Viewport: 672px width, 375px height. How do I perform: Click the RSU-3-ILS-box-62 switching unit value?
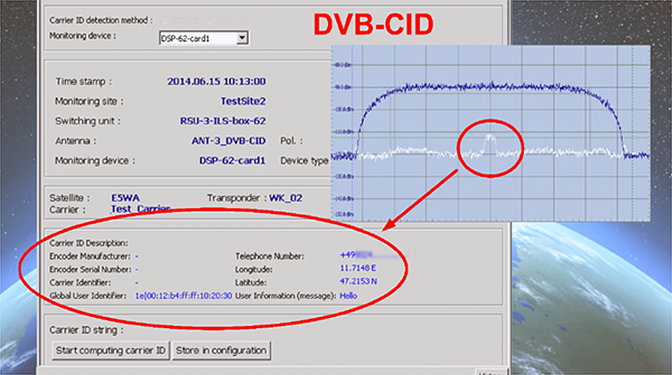223,121
